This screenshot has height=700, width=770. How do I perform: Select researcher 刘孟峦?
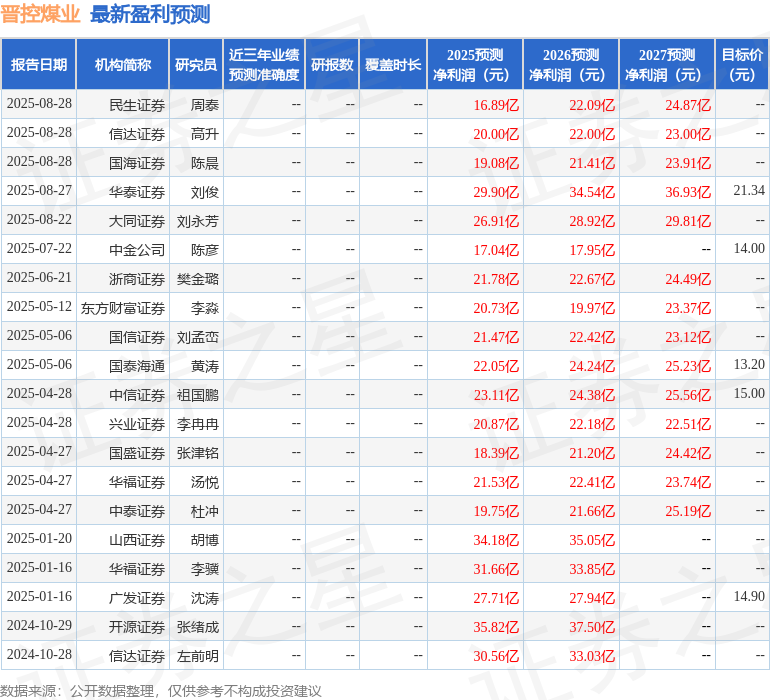tap(198, 336)
